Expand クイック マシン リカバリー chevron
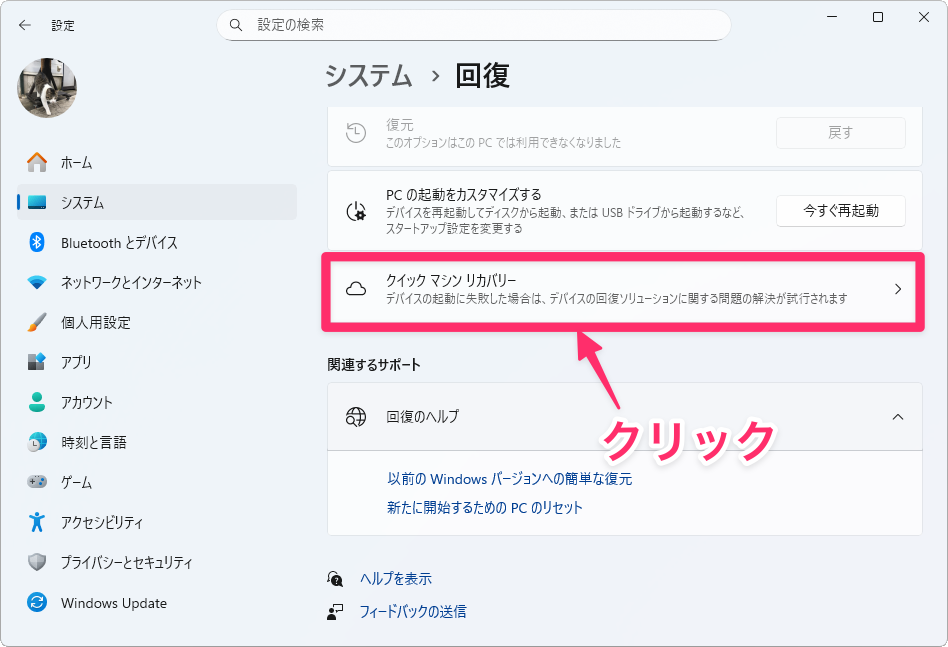Screen dimensions: 948x647 [898, 289]
